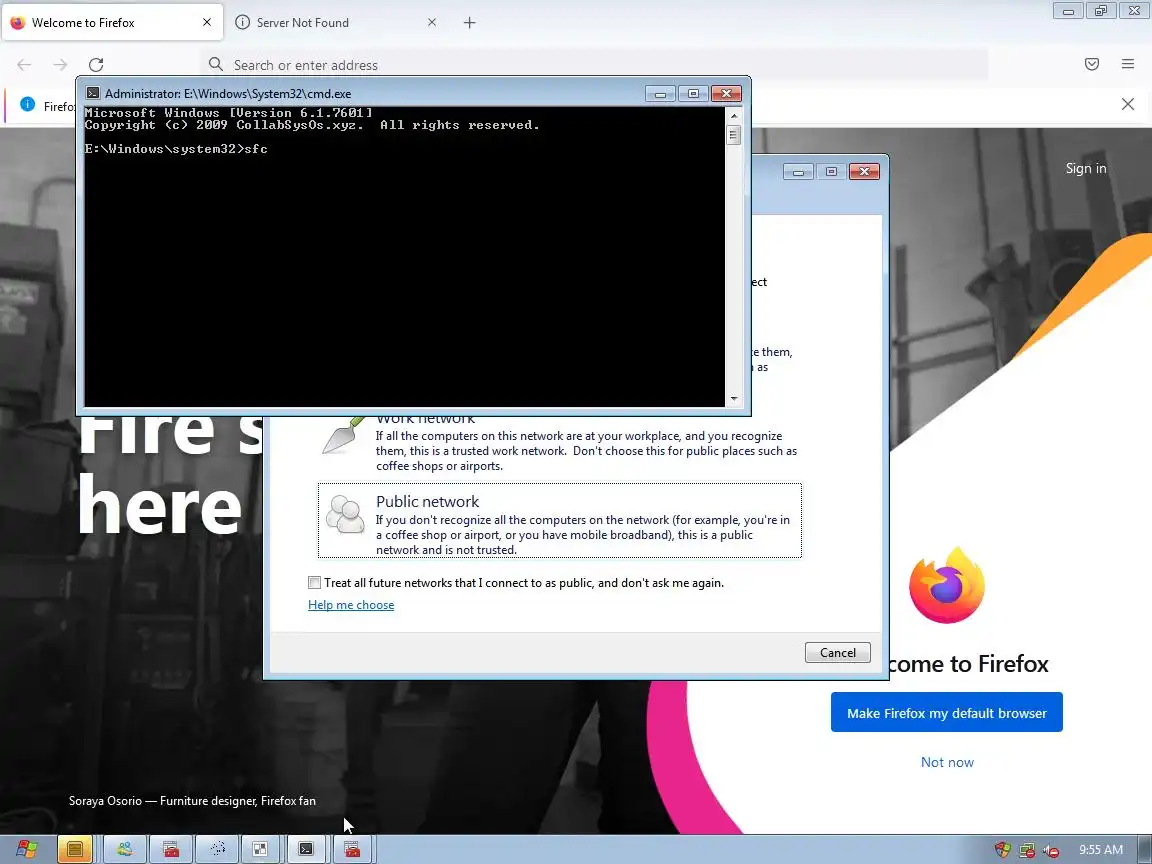Go back using Firefox back arrow

point(24,65)
